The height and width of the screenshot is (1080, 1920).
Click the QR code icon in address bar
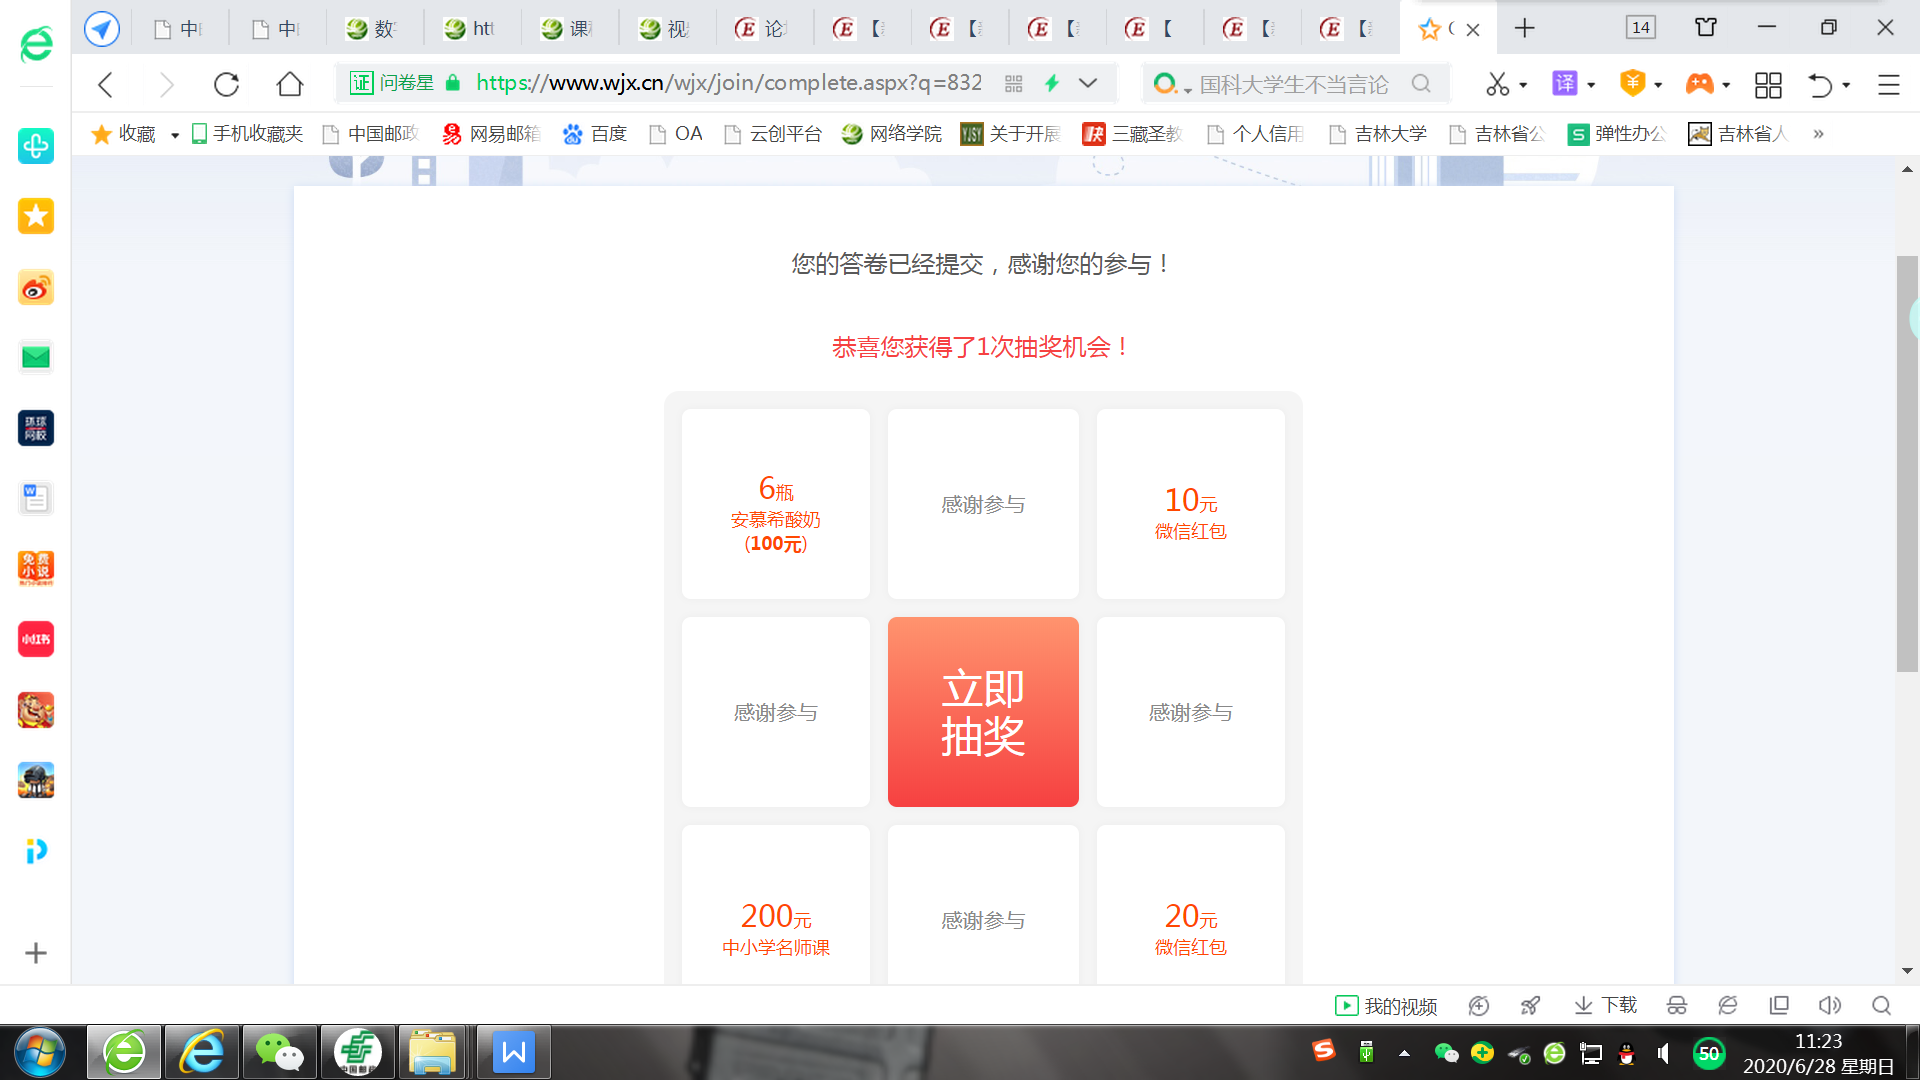pyautogui.click(x=1014, y=84)
